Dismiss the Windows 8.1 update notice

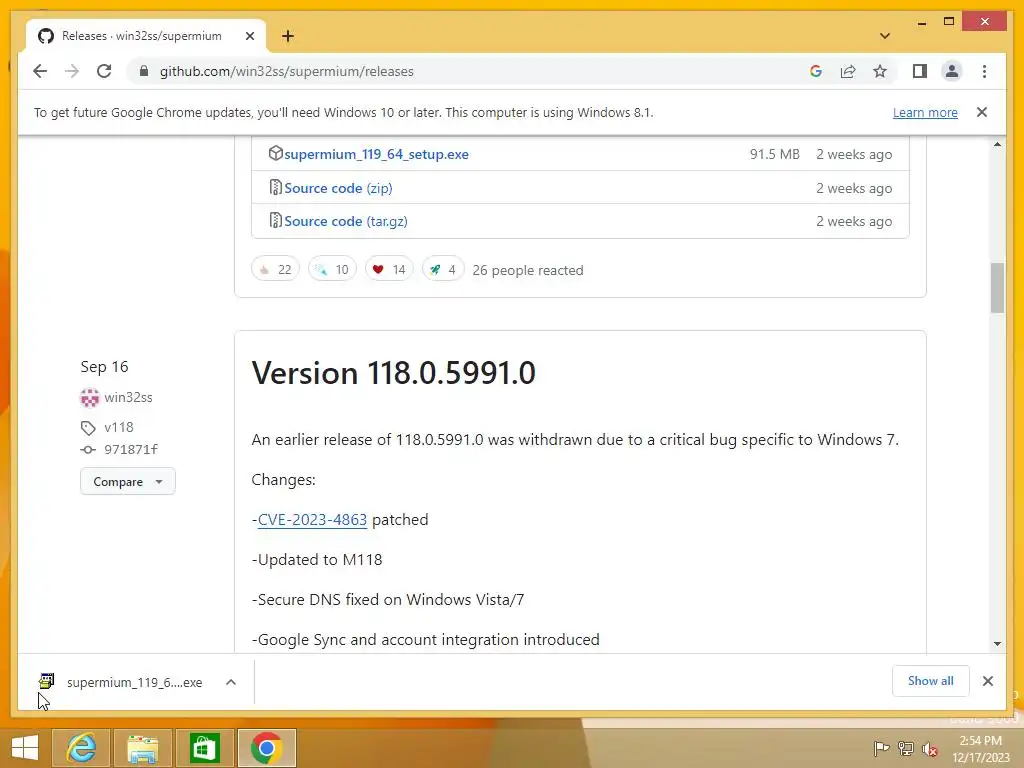[x=982, y=112]
